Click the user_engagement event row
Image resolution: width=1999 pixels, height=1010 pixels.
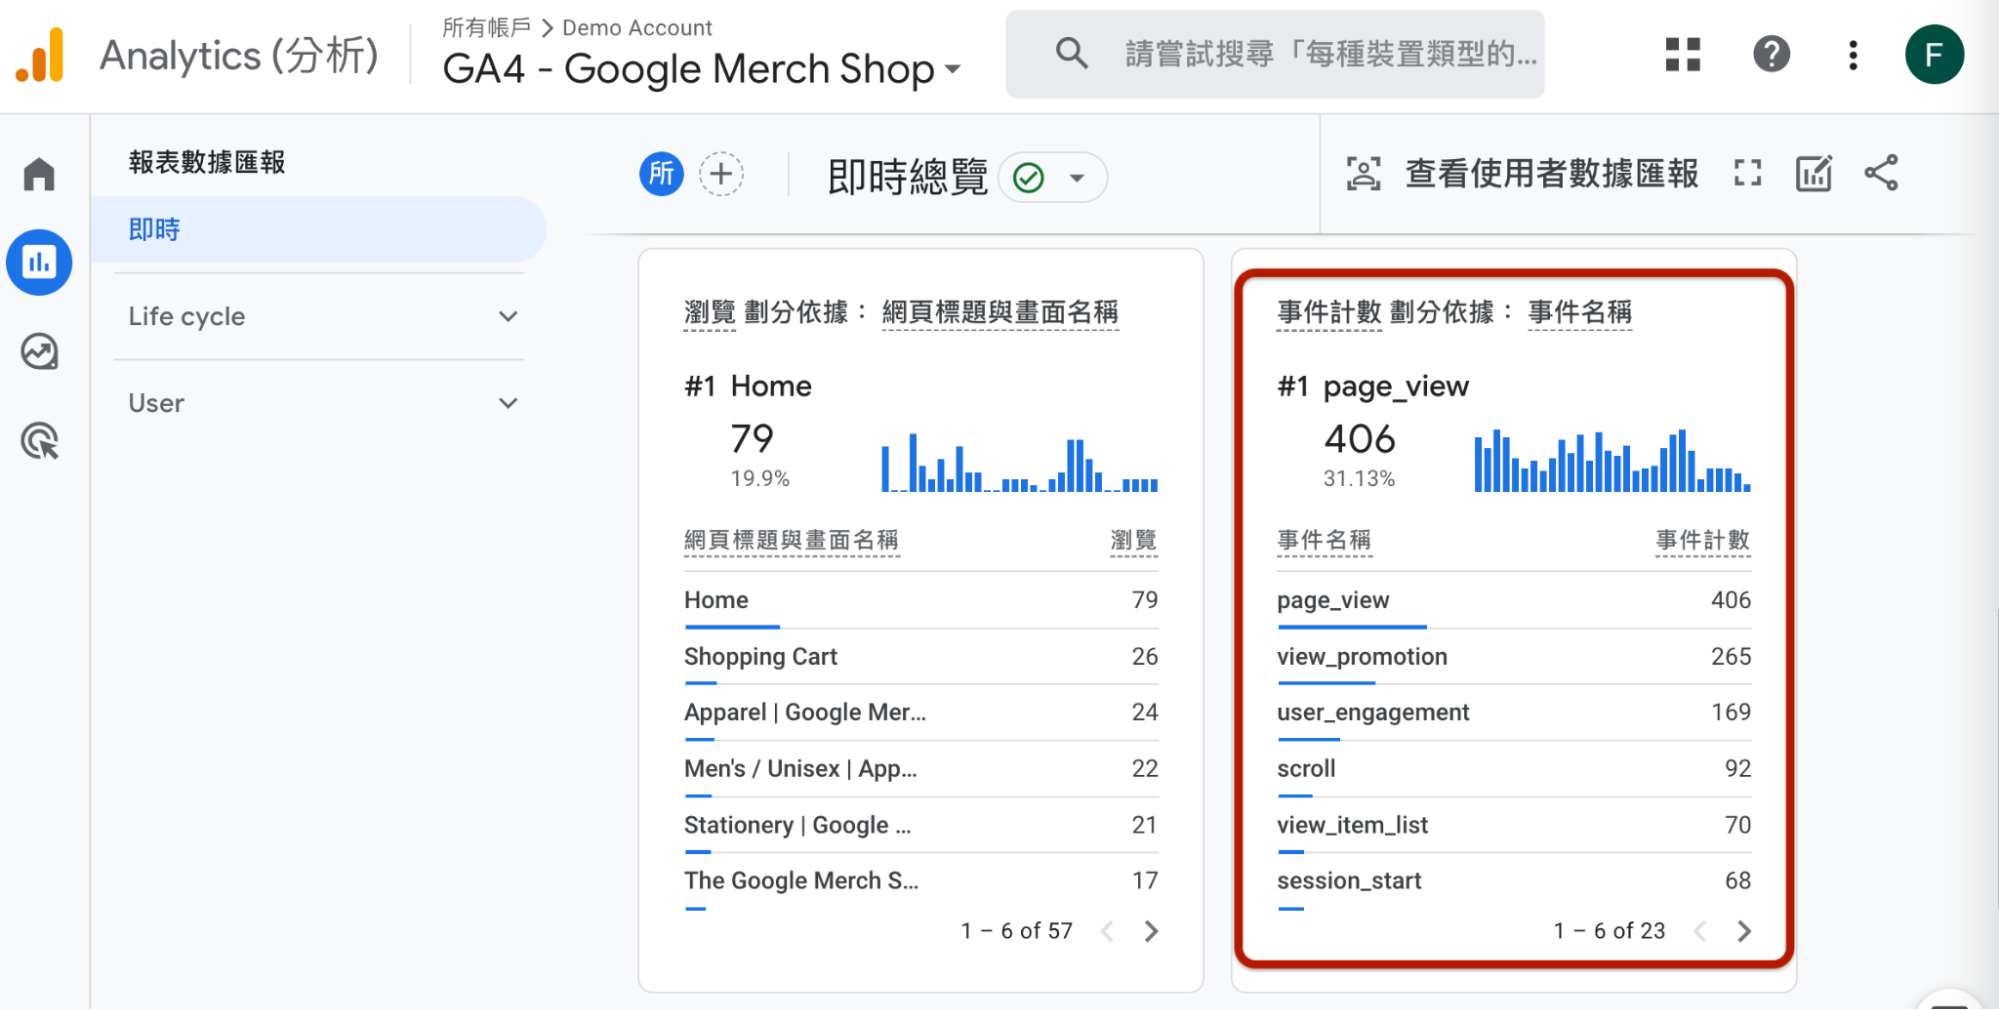tap(1514, 713)
